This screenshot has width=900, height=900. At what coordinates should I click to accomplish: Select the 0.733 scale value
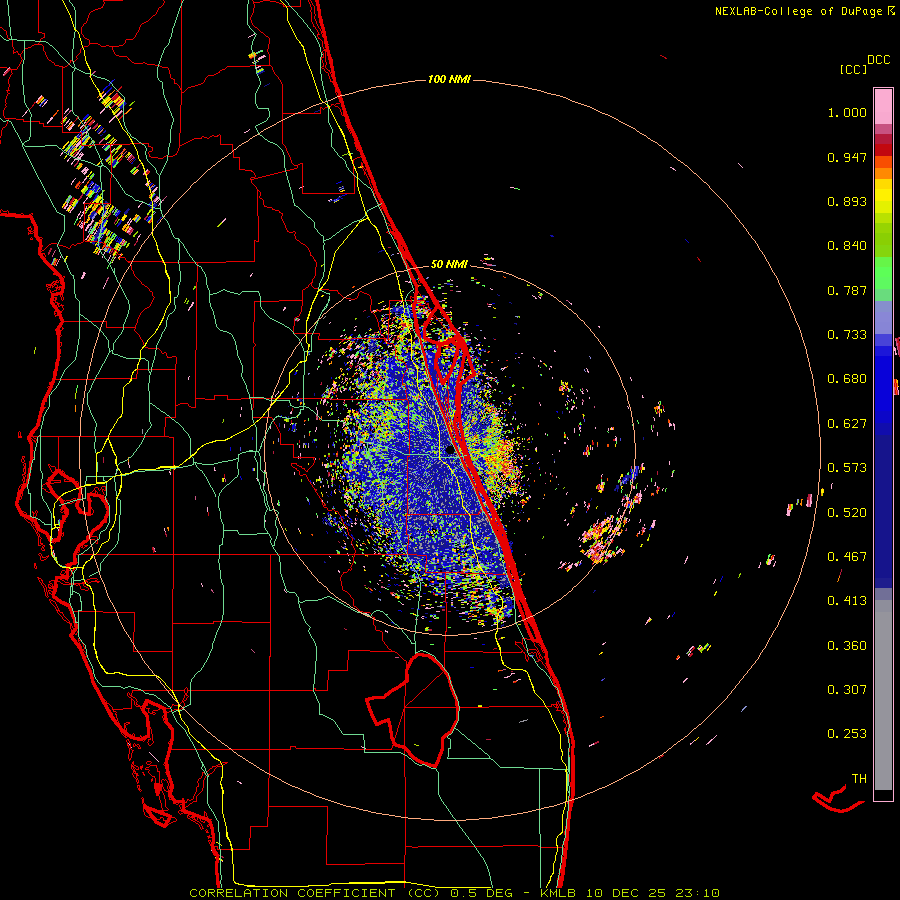847,335
